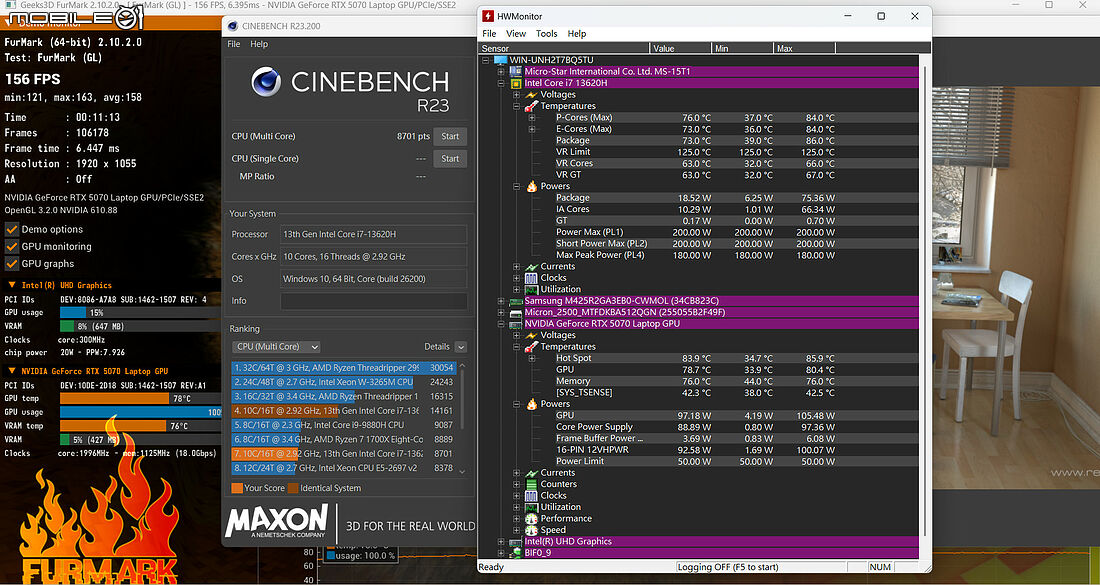
Task: Click the orange Your Score legend swatch
Action: 237,488
